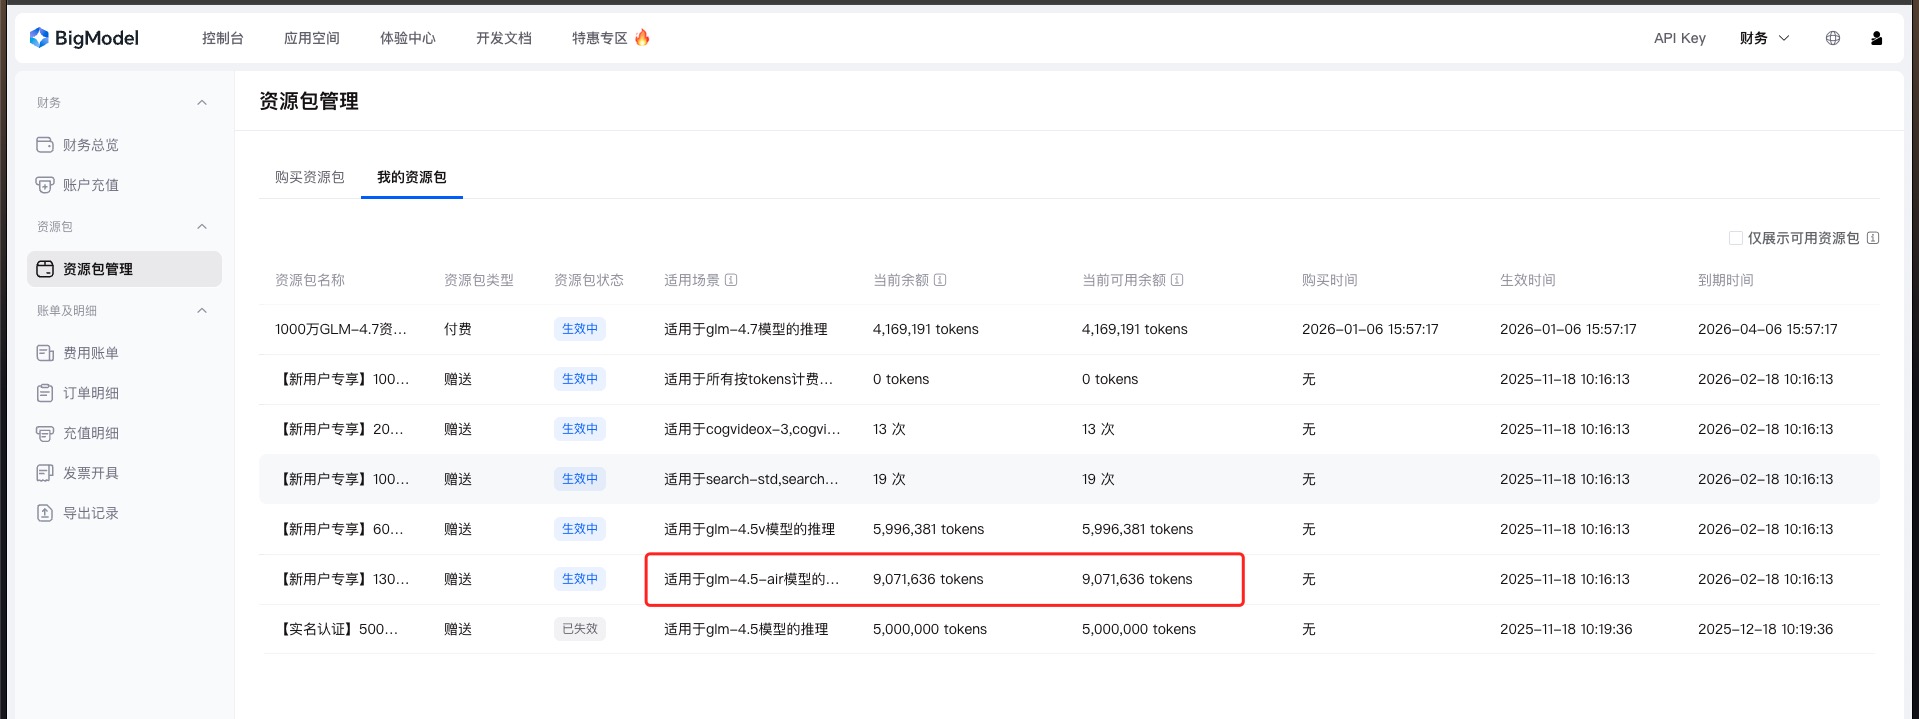Collapse the 财务 sidebar section
The image size is (1919, 719).
[x=202, y=103]
